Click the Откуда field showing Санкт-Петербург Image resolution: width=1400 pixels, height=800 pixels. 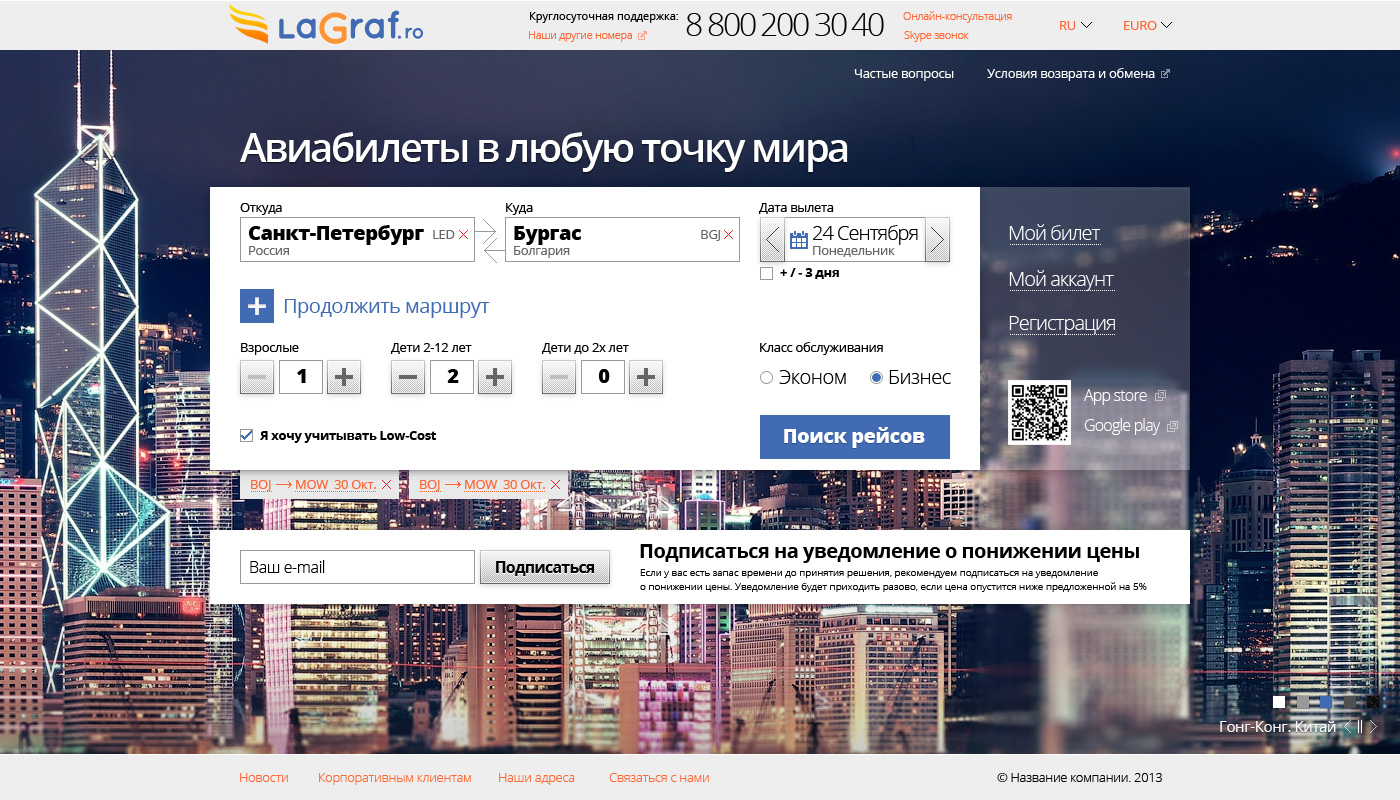[357, 240]
